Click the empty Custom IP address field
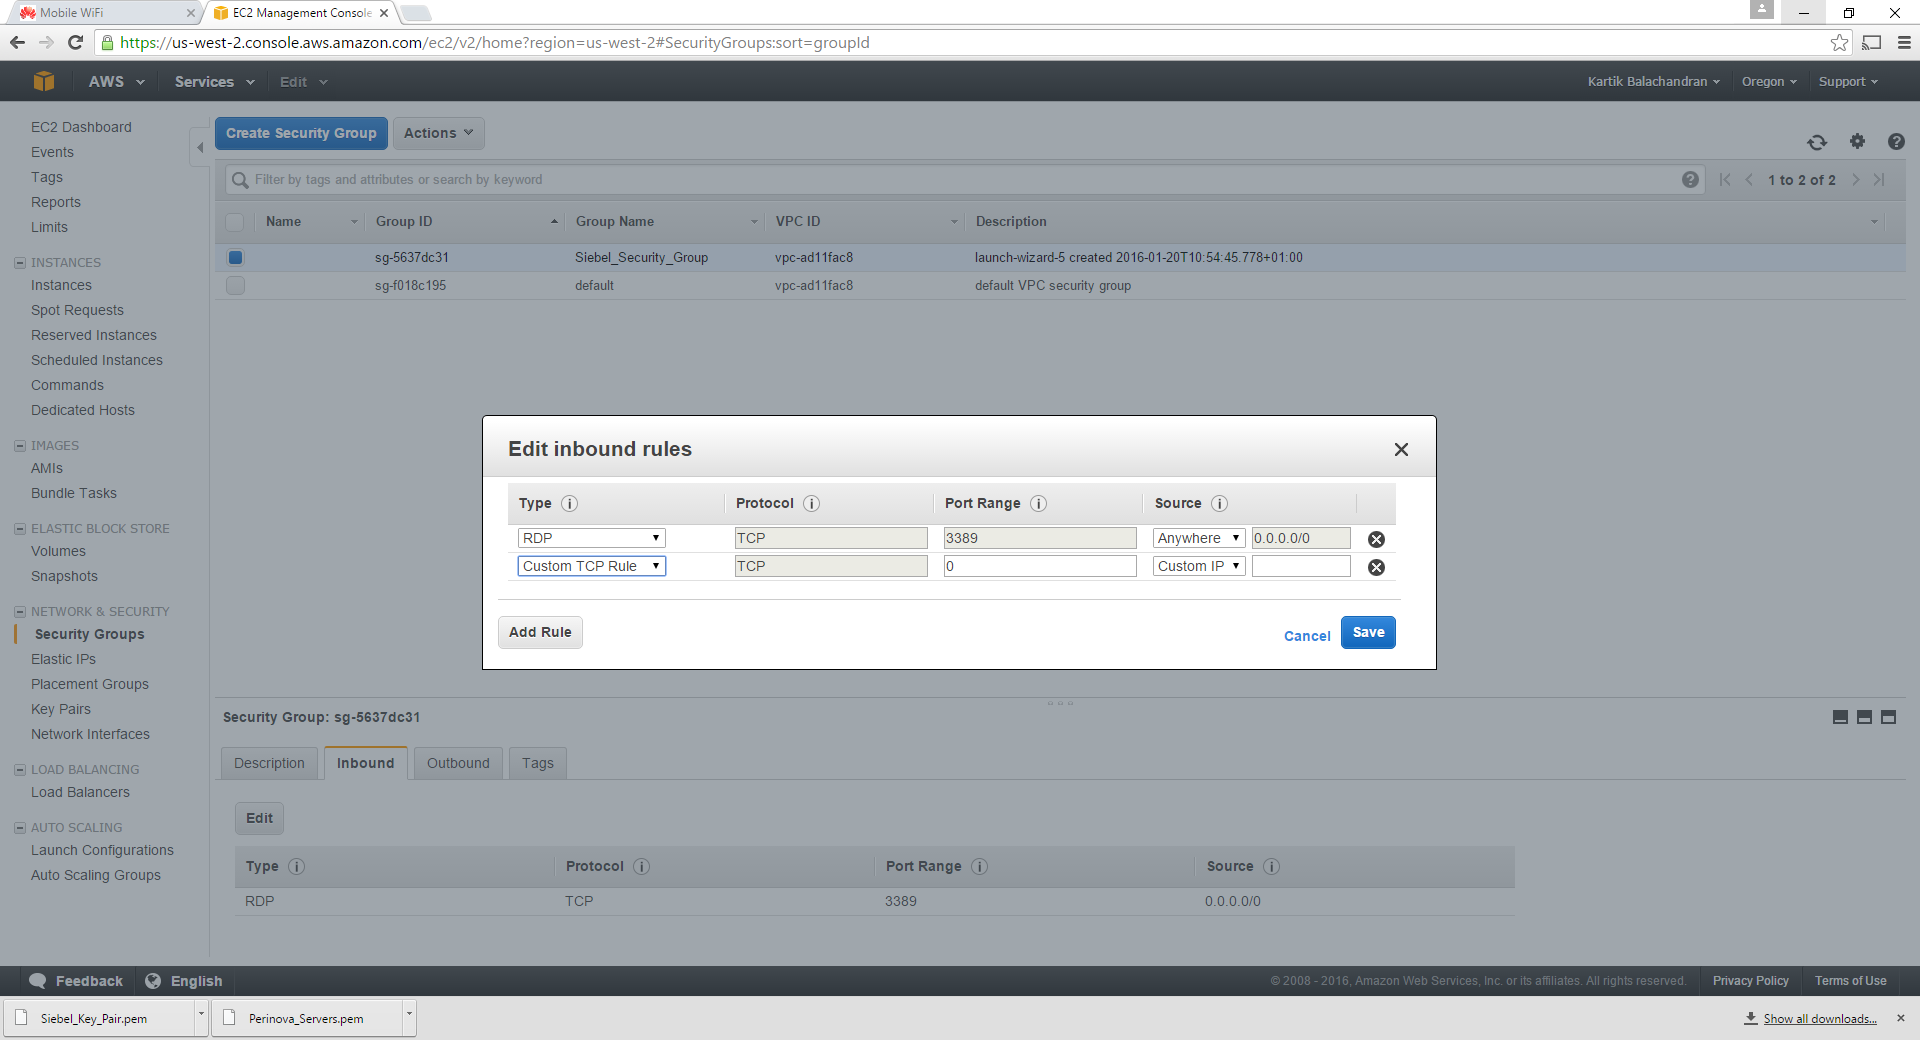The image size is (1920, 1040). click(1301, 566)
